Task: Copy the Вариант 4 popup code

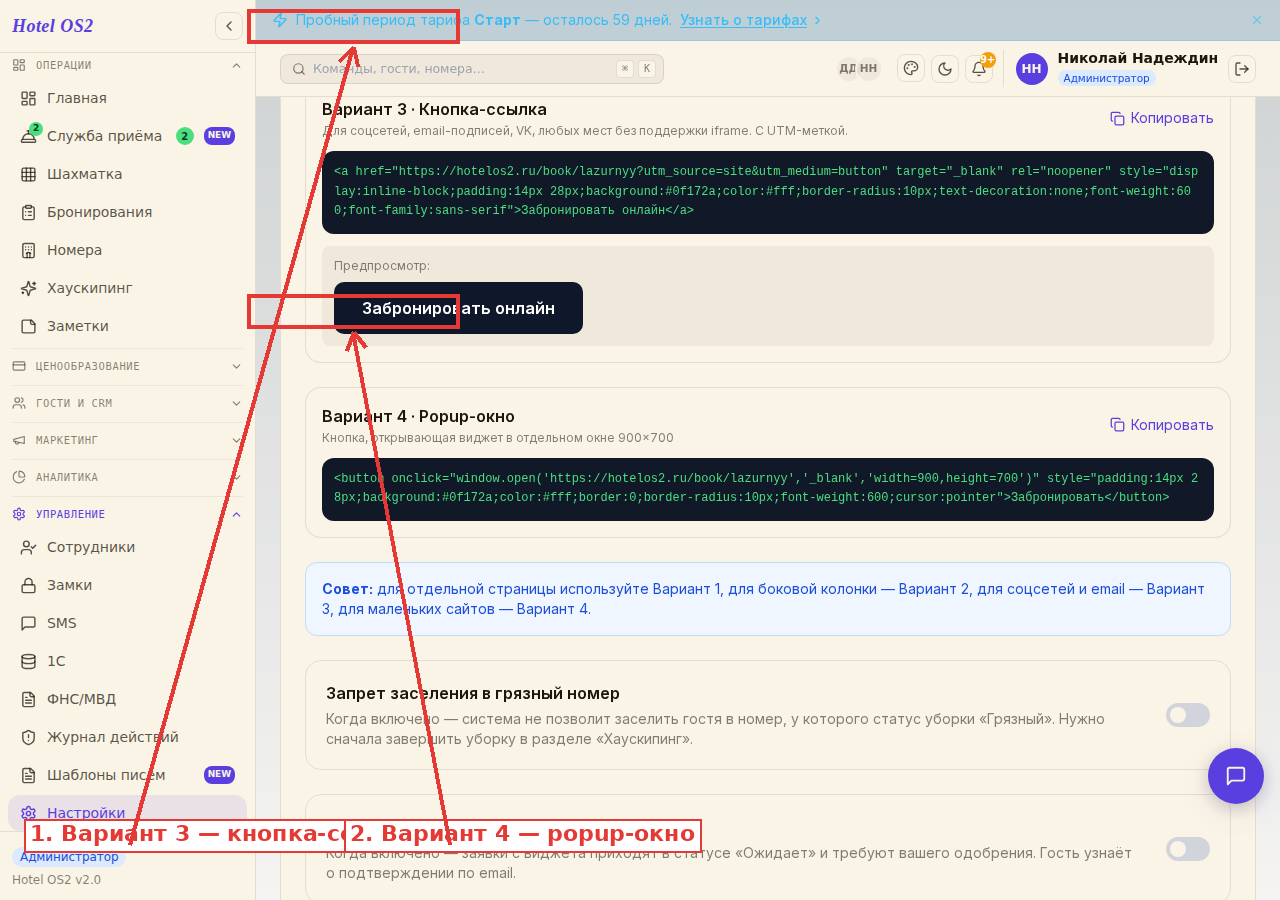Action: tap(1162, 425)
